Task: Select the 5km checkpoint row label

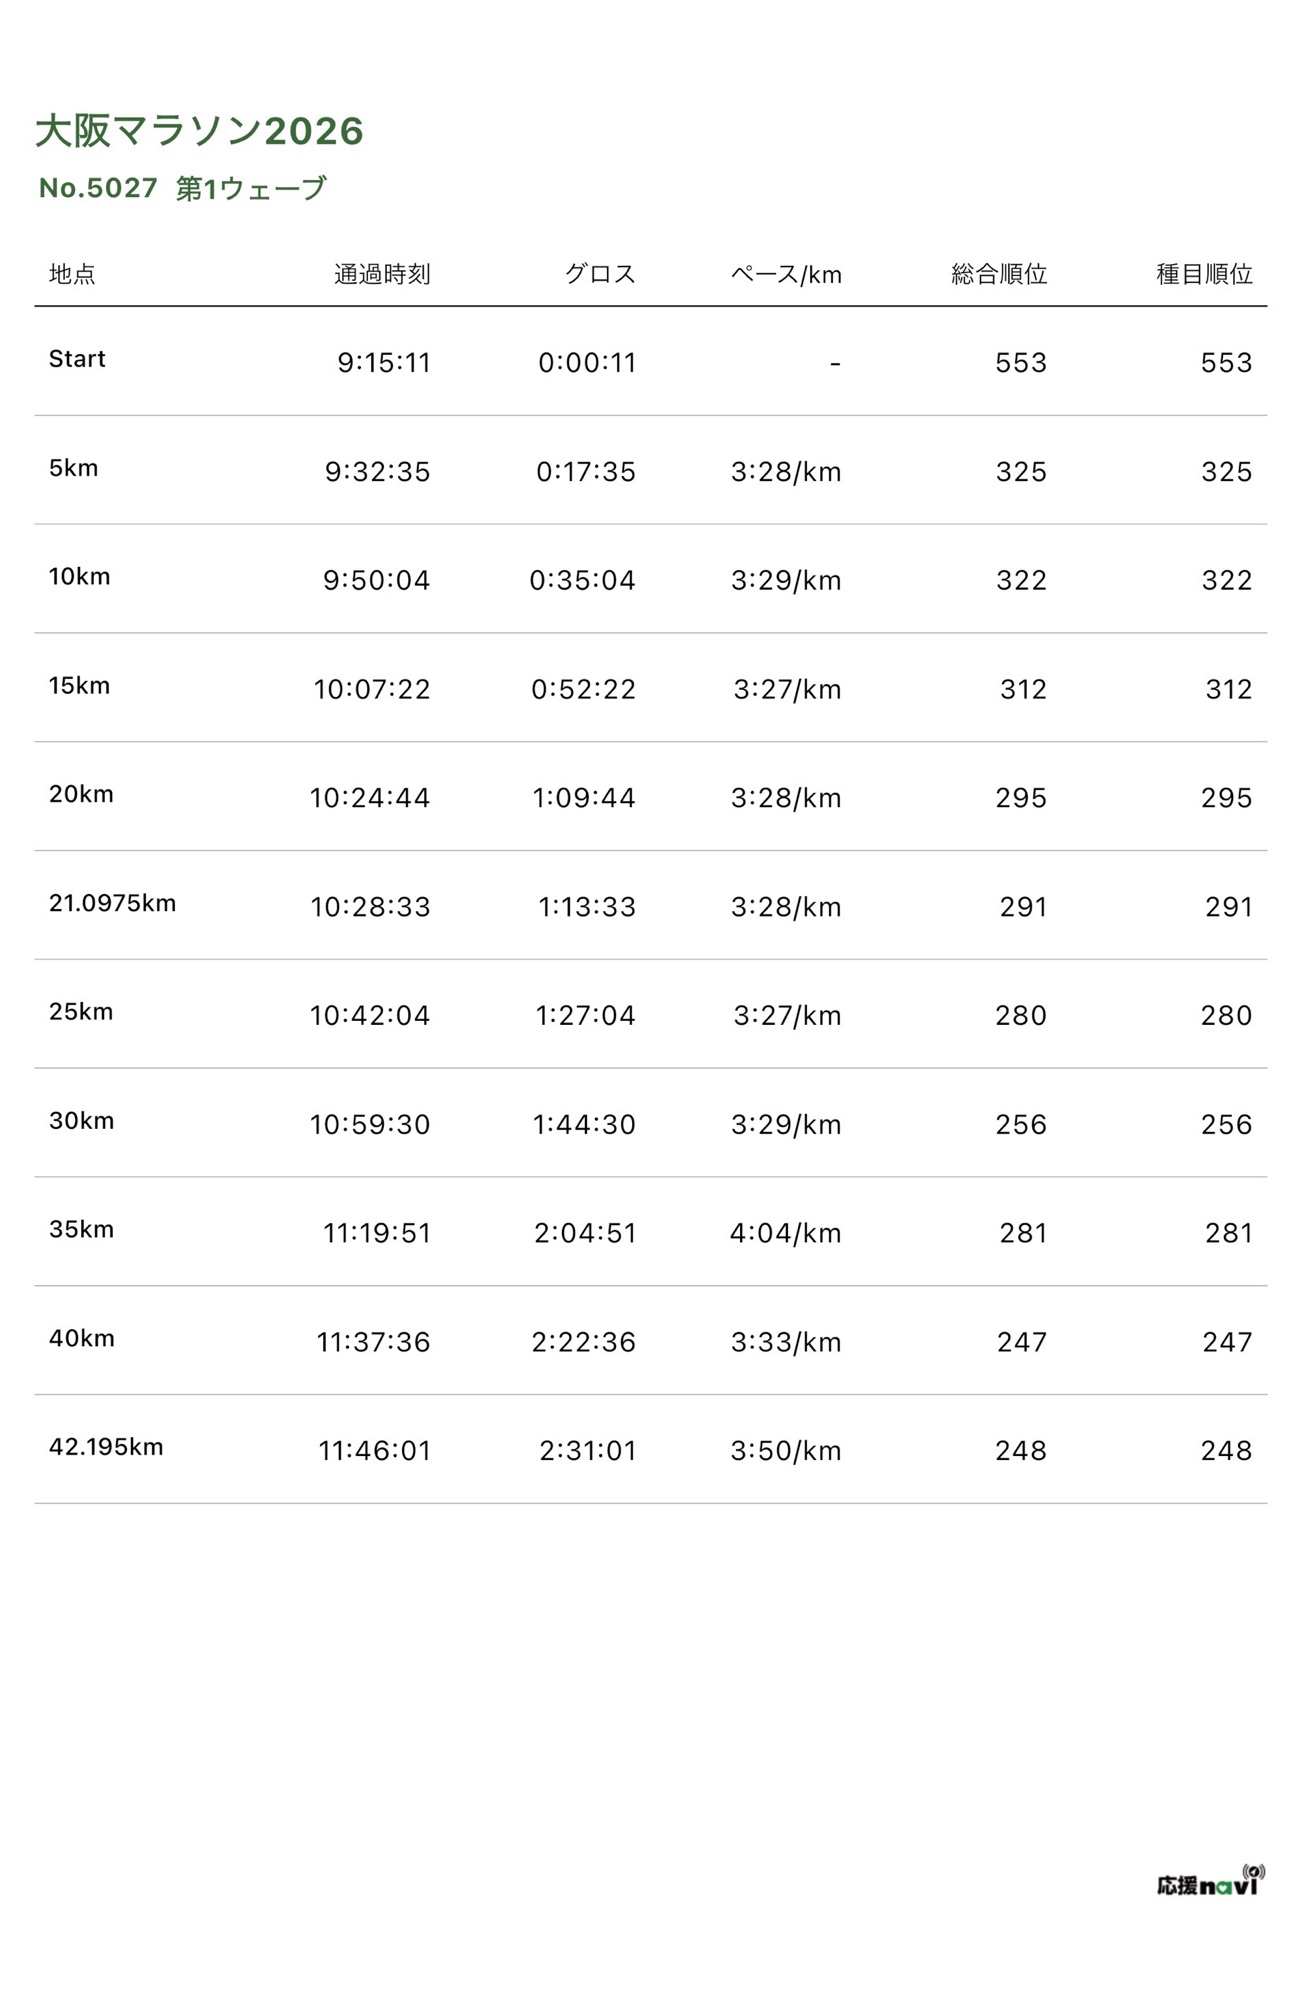Action: click(x=73, y=468)
